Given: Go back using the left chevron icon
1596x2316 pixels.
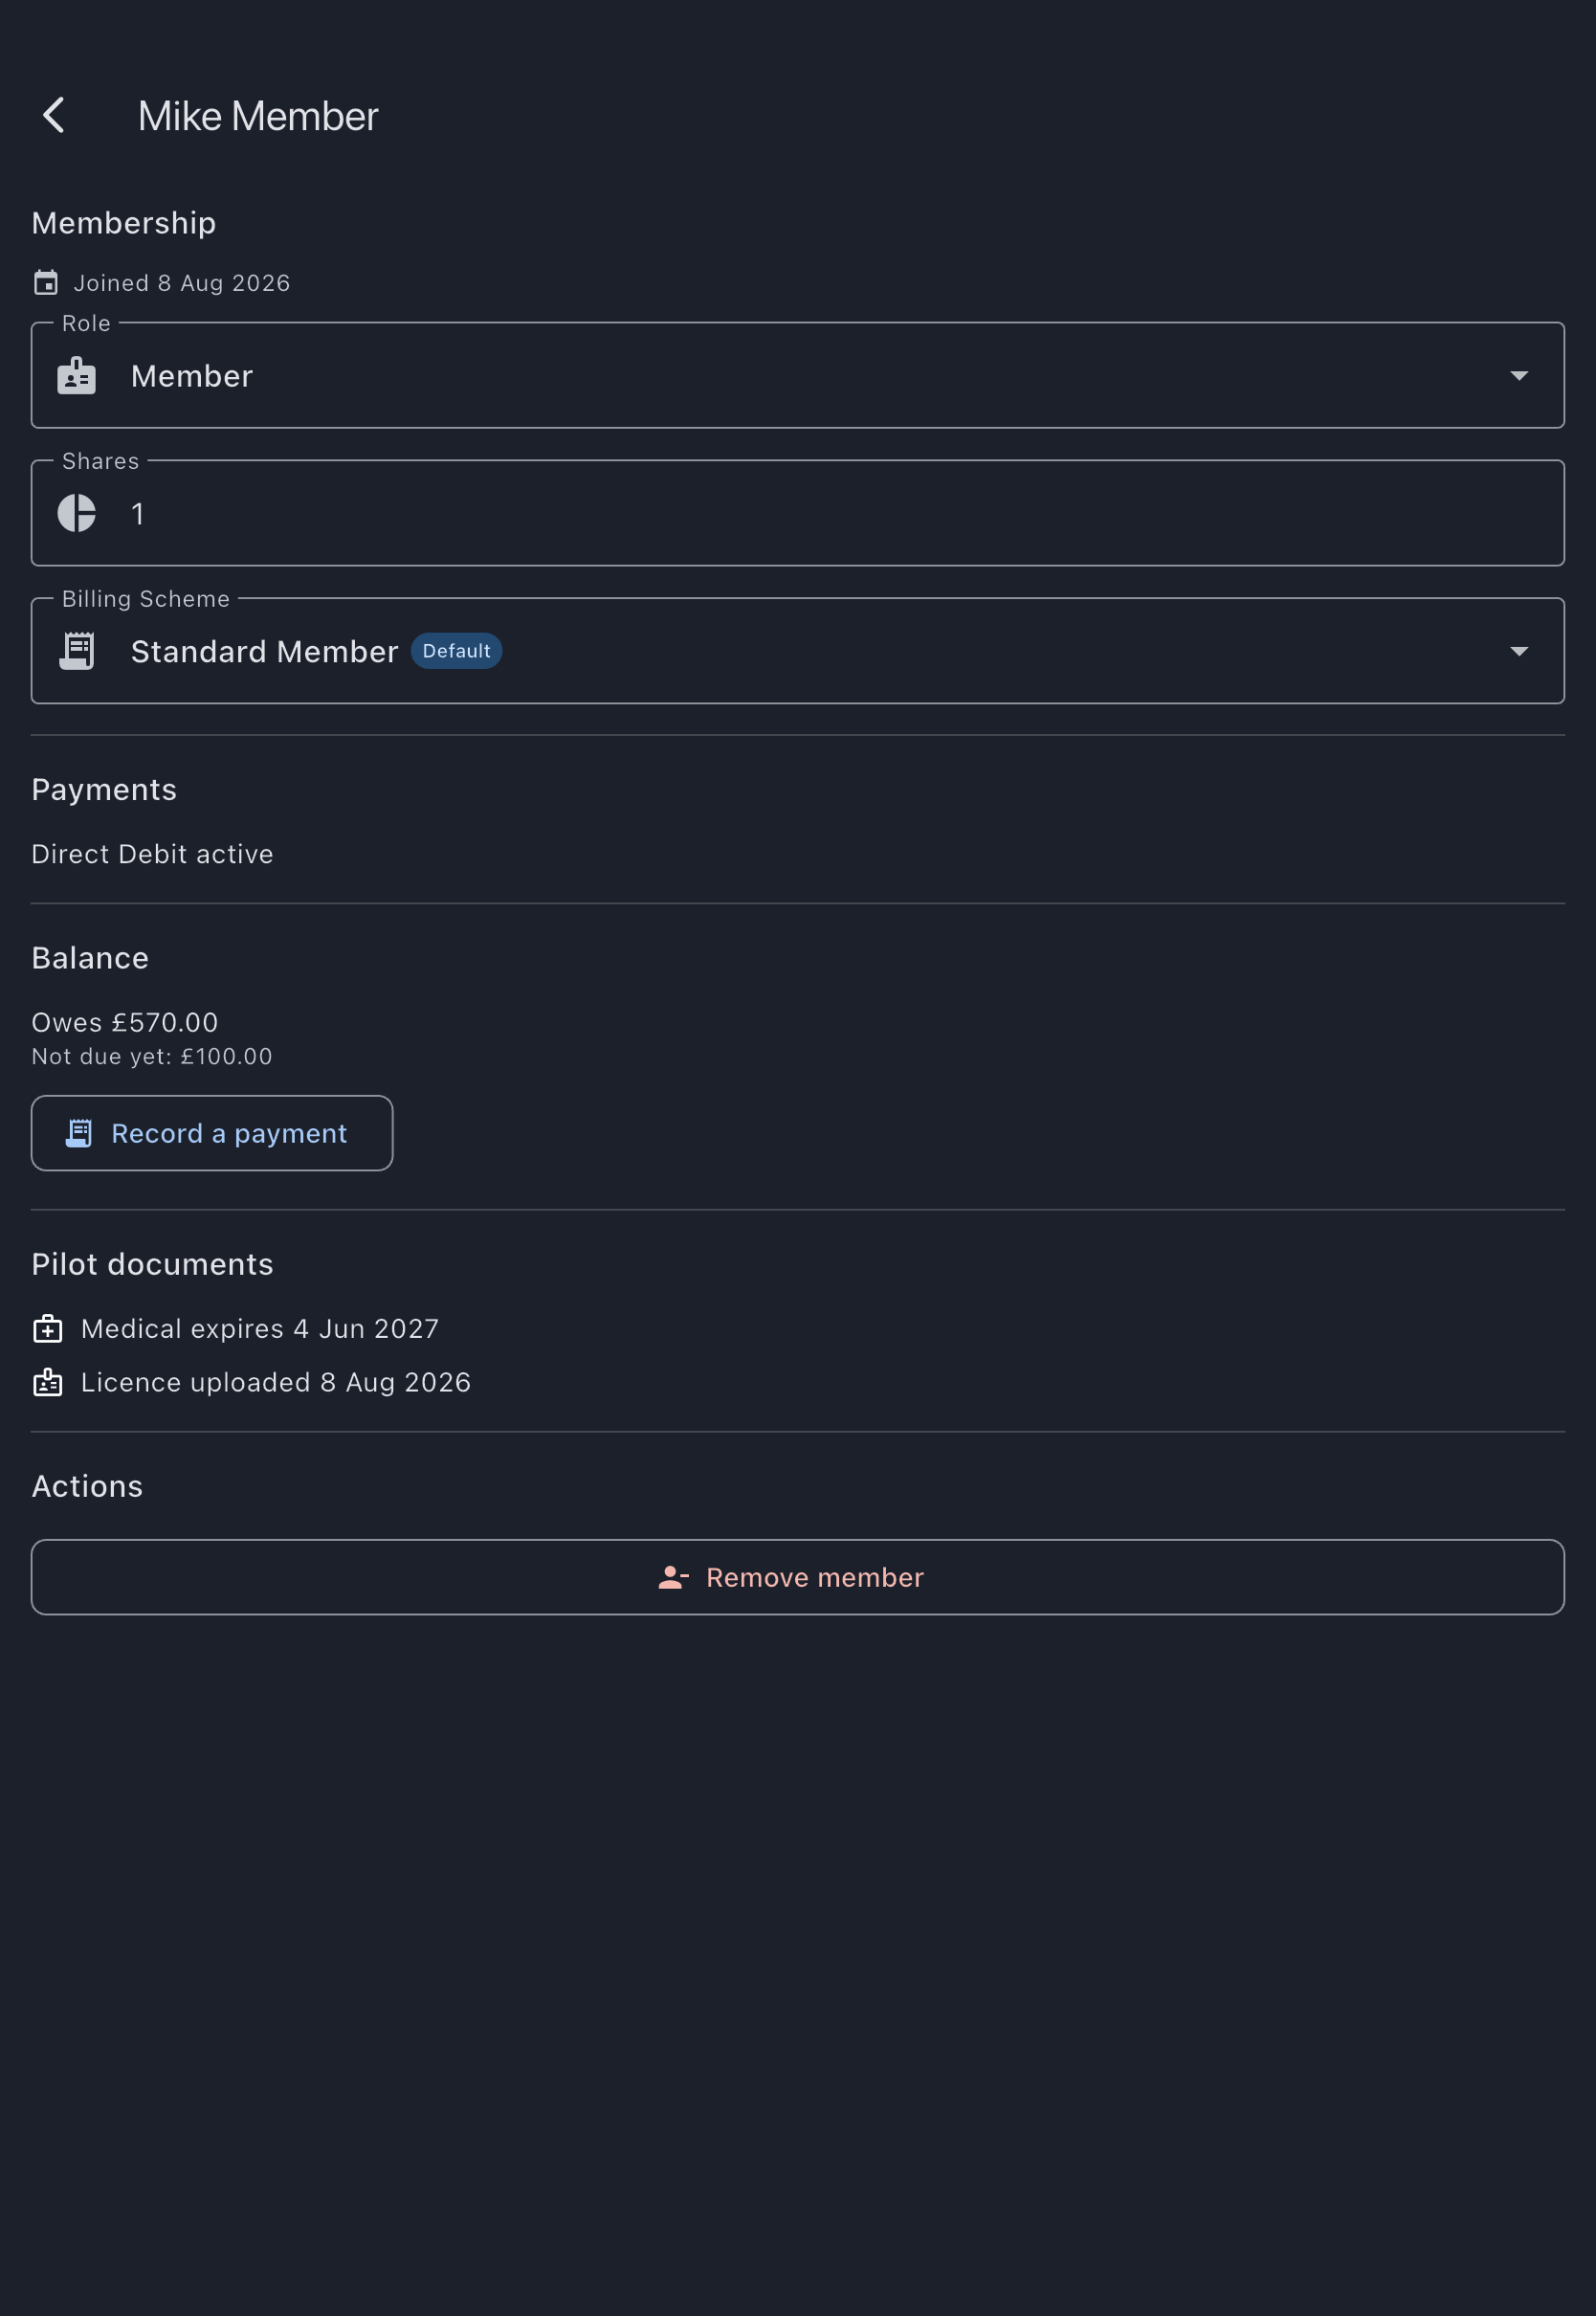Looking at the screenshot, I should (x=54, y=116).
